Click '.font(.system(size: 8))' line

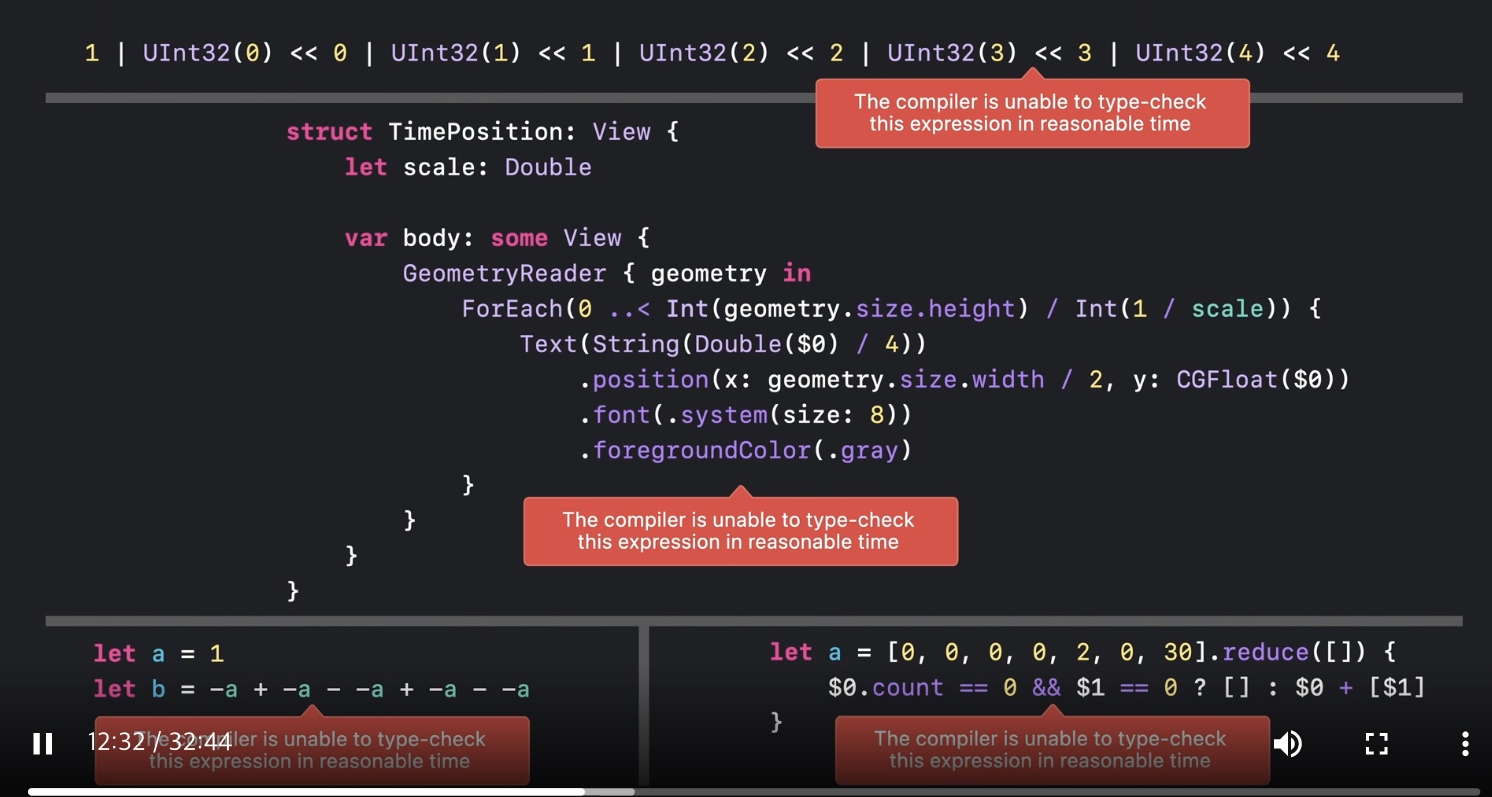(x=745, y=415)
